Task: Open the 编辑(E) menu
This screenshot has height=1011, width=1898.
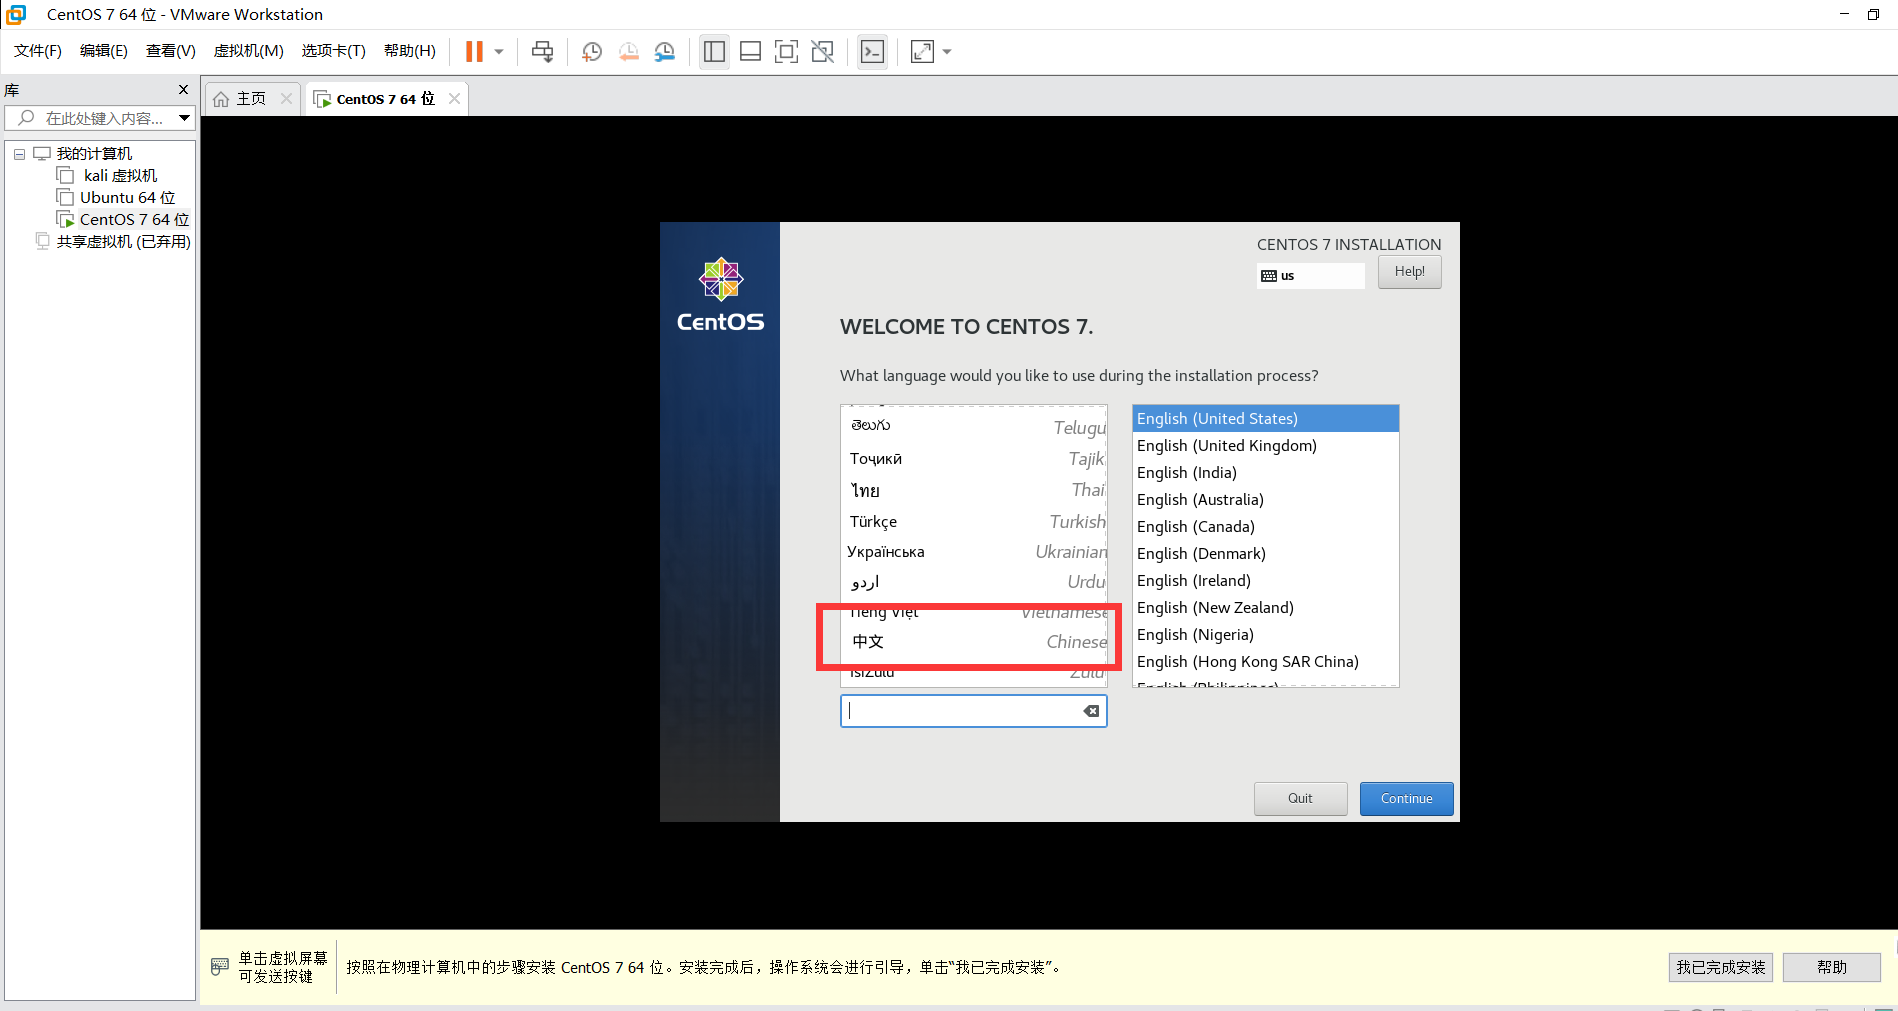Action: (x=104, y=51)
